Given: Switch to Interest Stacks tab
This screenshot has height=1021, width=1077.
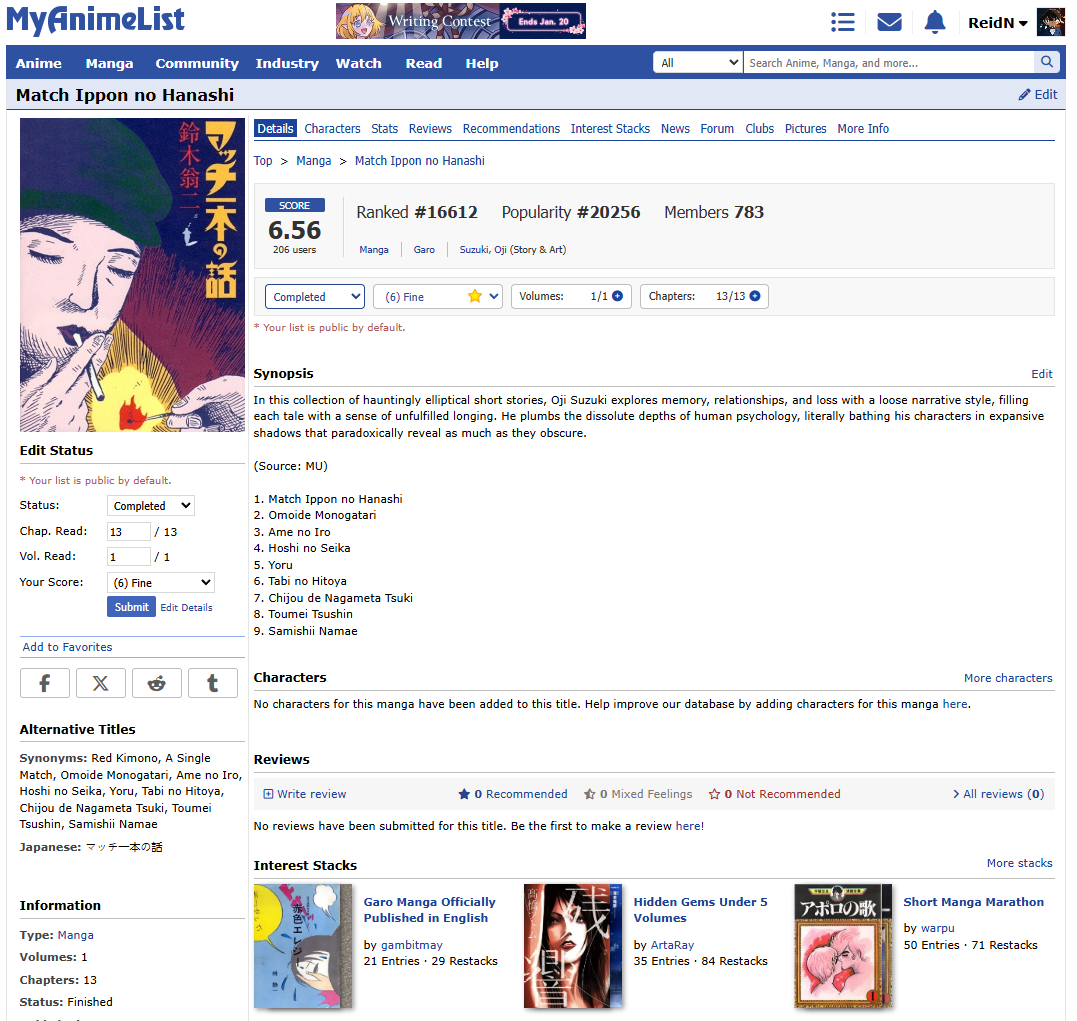Looking at the screenshot, I should tap(610, 128).
